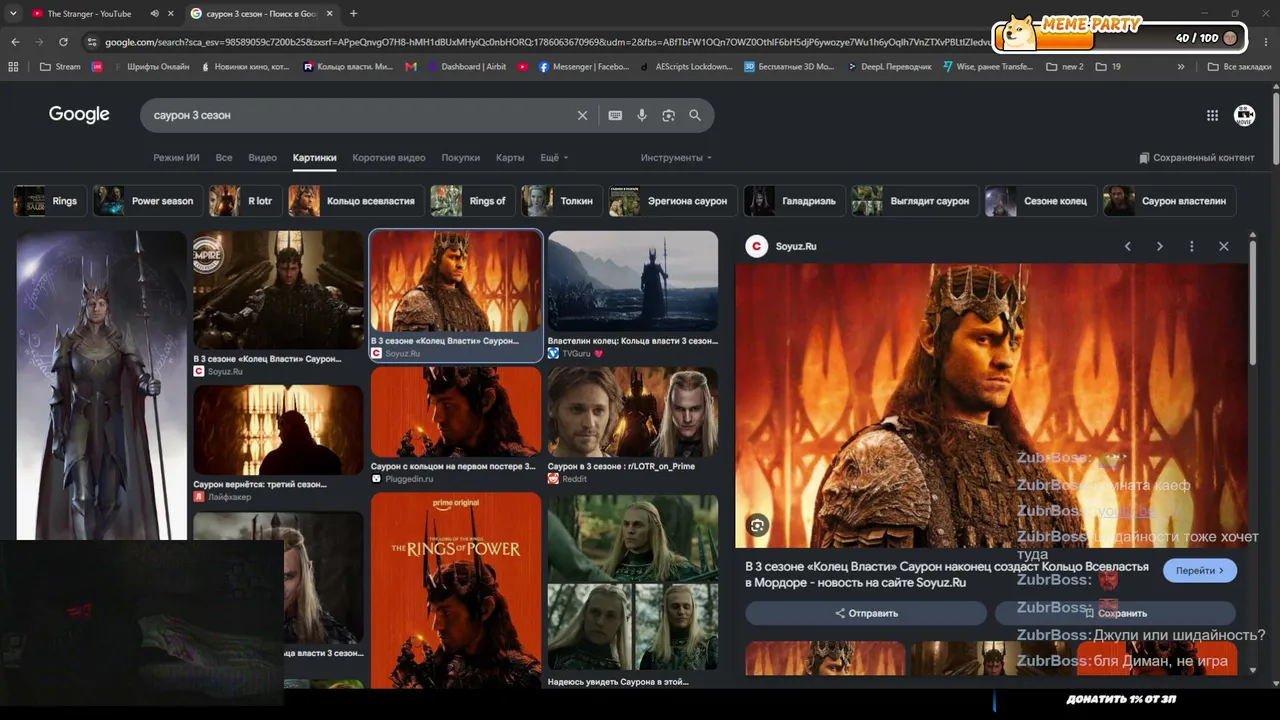This screenshot has height=720, width=1280.
Task: Open the Gmail bookmark icon
Action: point(410,67)
